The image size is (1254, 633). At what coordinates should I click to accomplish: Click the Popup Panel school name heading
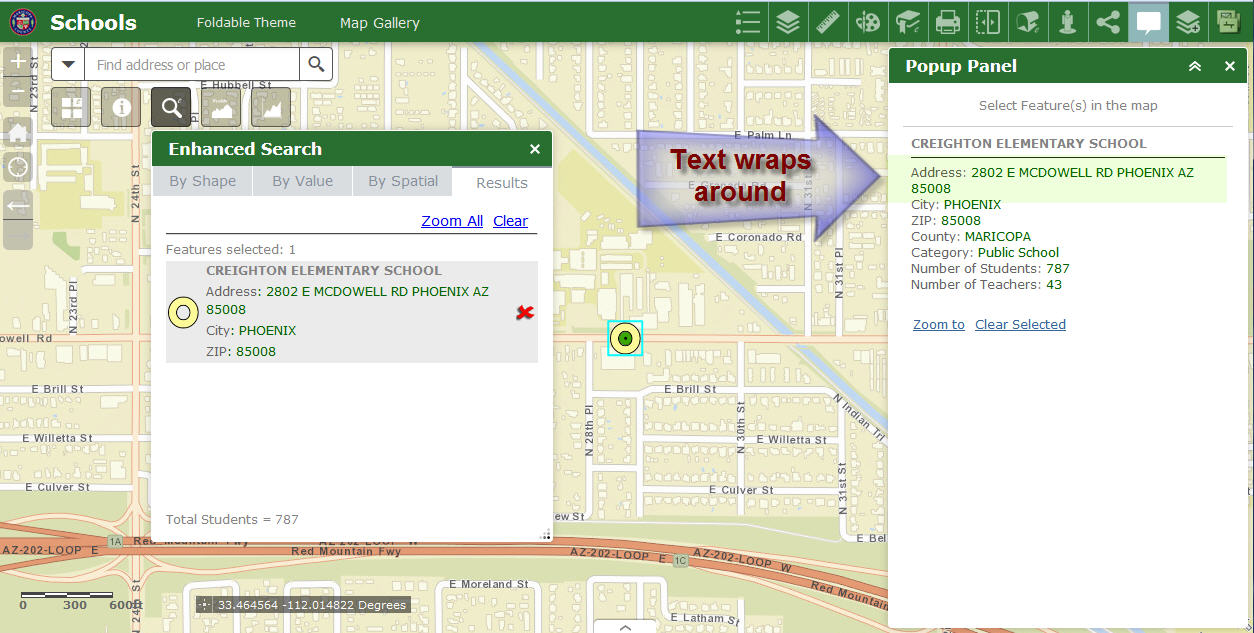[x=1029, y=144]
